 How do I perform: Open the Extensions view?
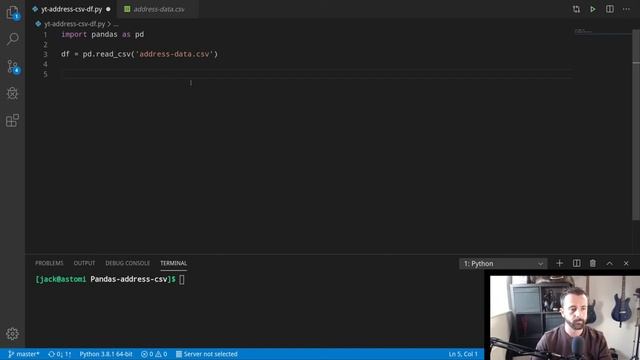[x=13, y=120]
